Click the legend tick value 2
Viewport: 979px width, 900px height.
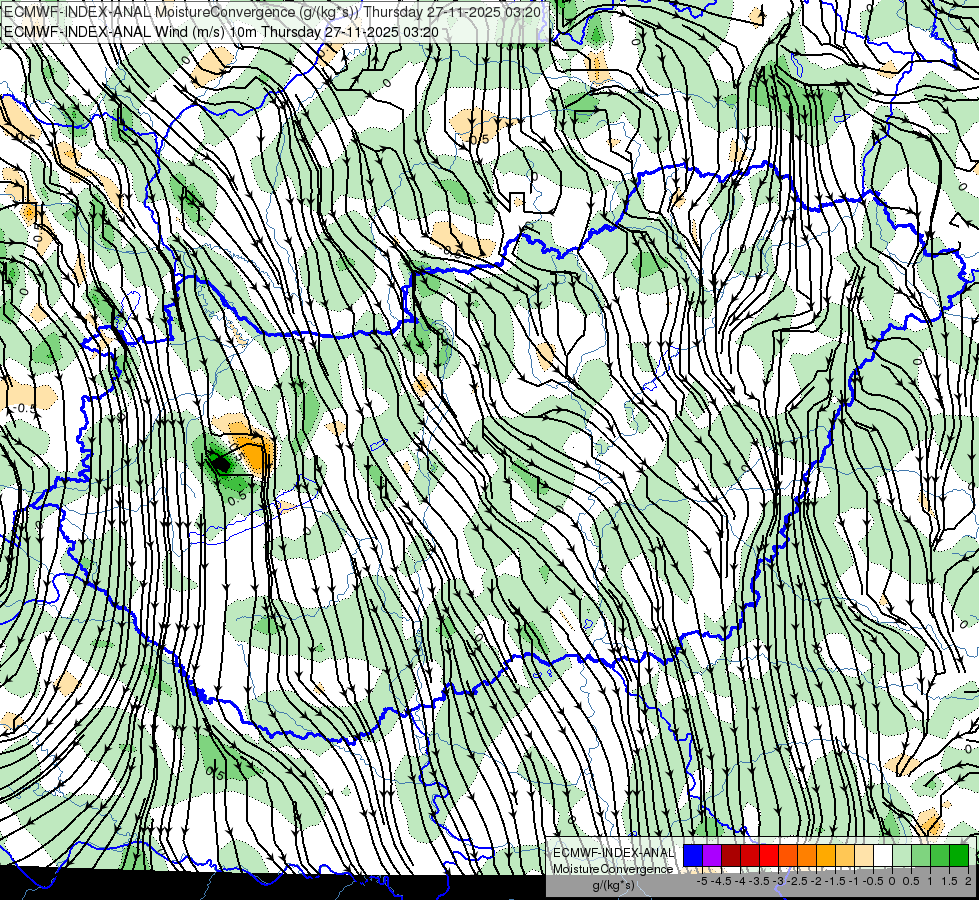click(968, 881)
